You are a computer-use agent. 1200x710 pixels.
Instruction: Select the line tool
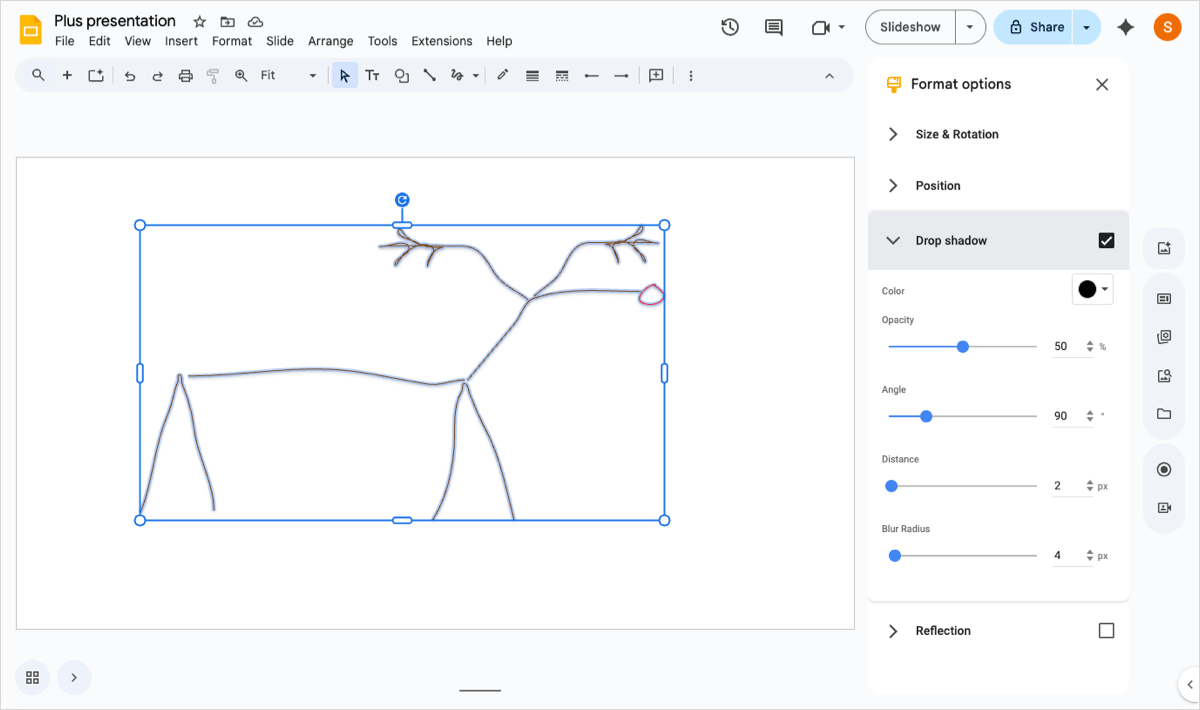429,76
